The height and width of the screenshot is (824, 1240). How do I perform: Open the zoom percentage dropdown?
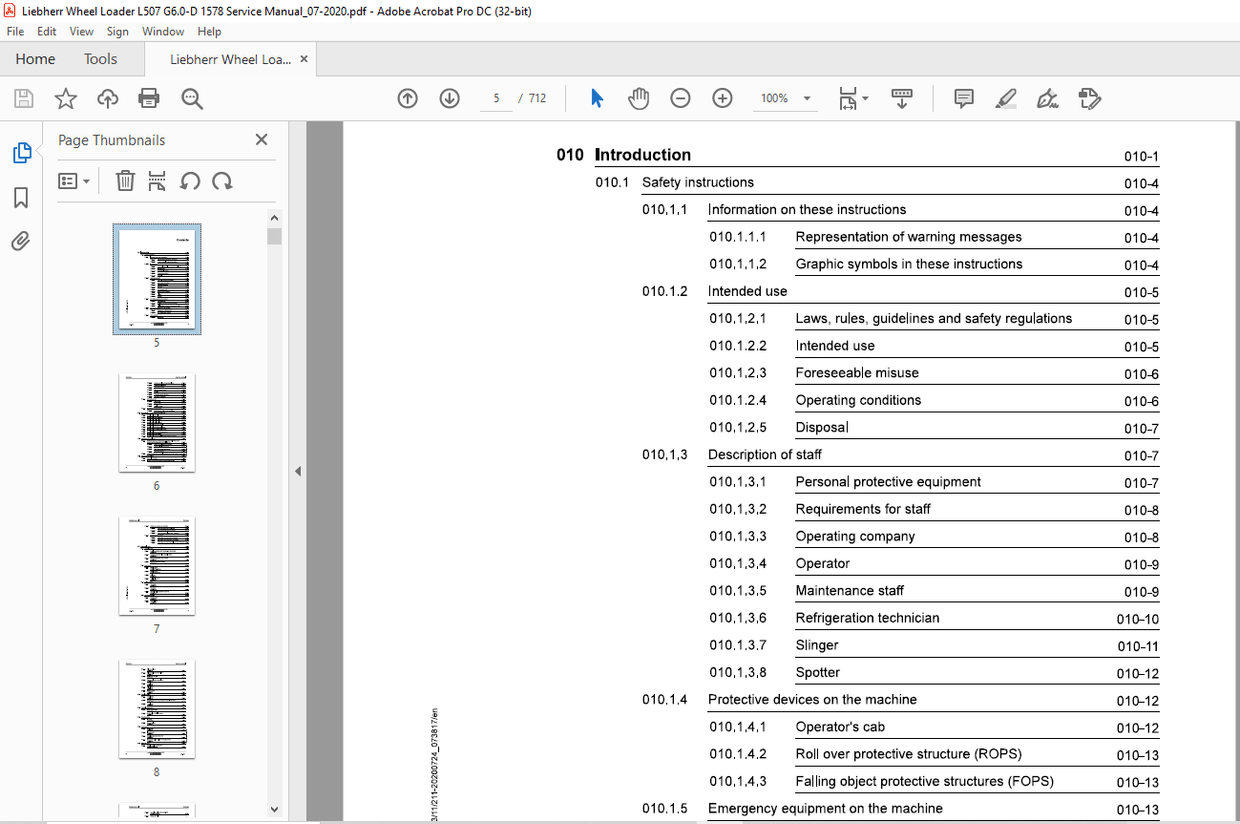coord(805,98)
